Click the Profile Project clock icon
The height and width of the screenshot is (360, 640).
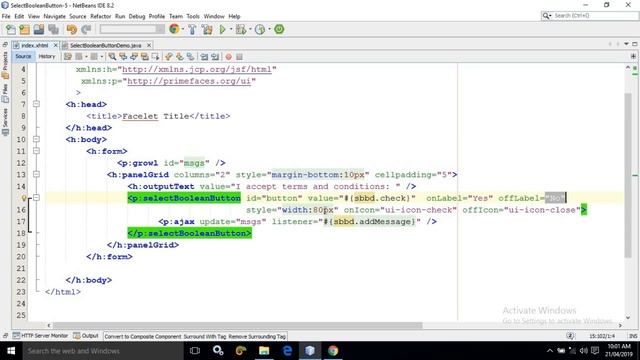coord(260,29)
